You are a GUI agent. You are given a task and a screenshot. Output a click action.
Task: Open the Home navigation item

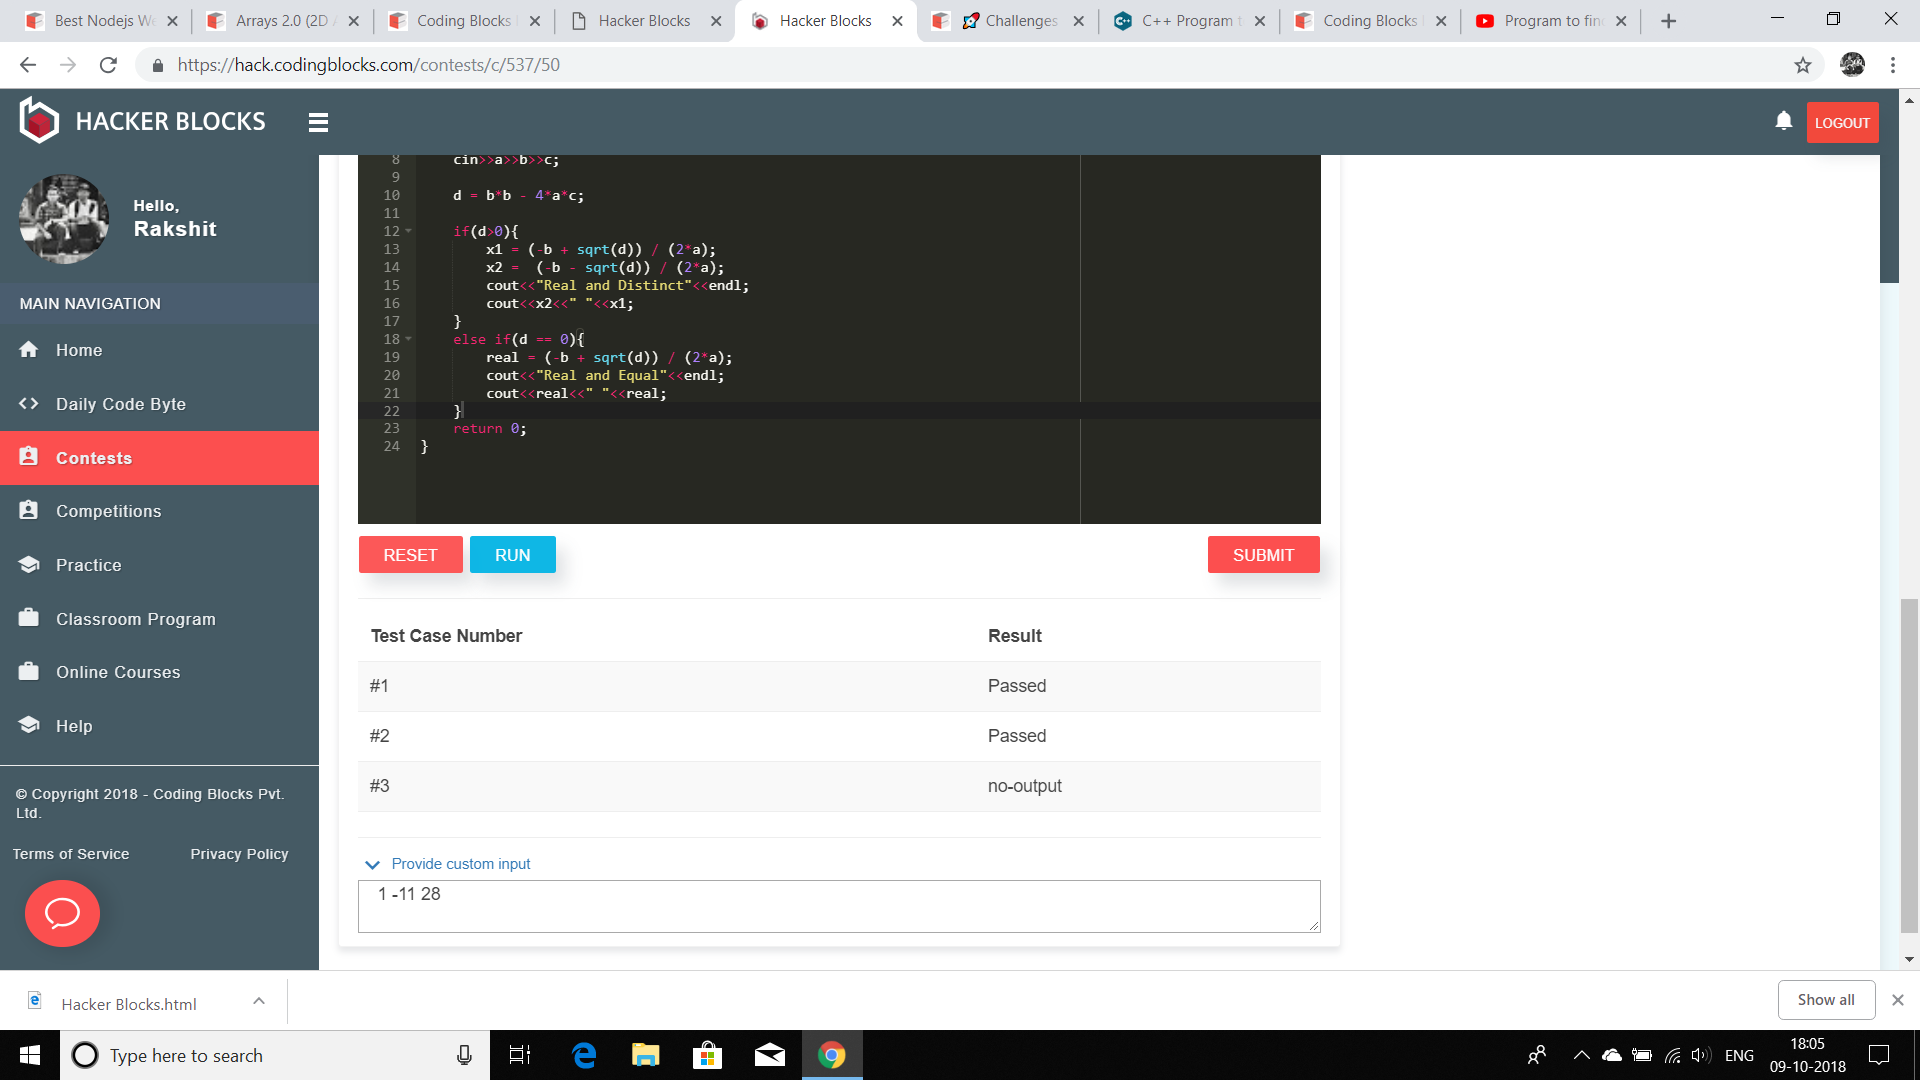(x=159, y=350)
